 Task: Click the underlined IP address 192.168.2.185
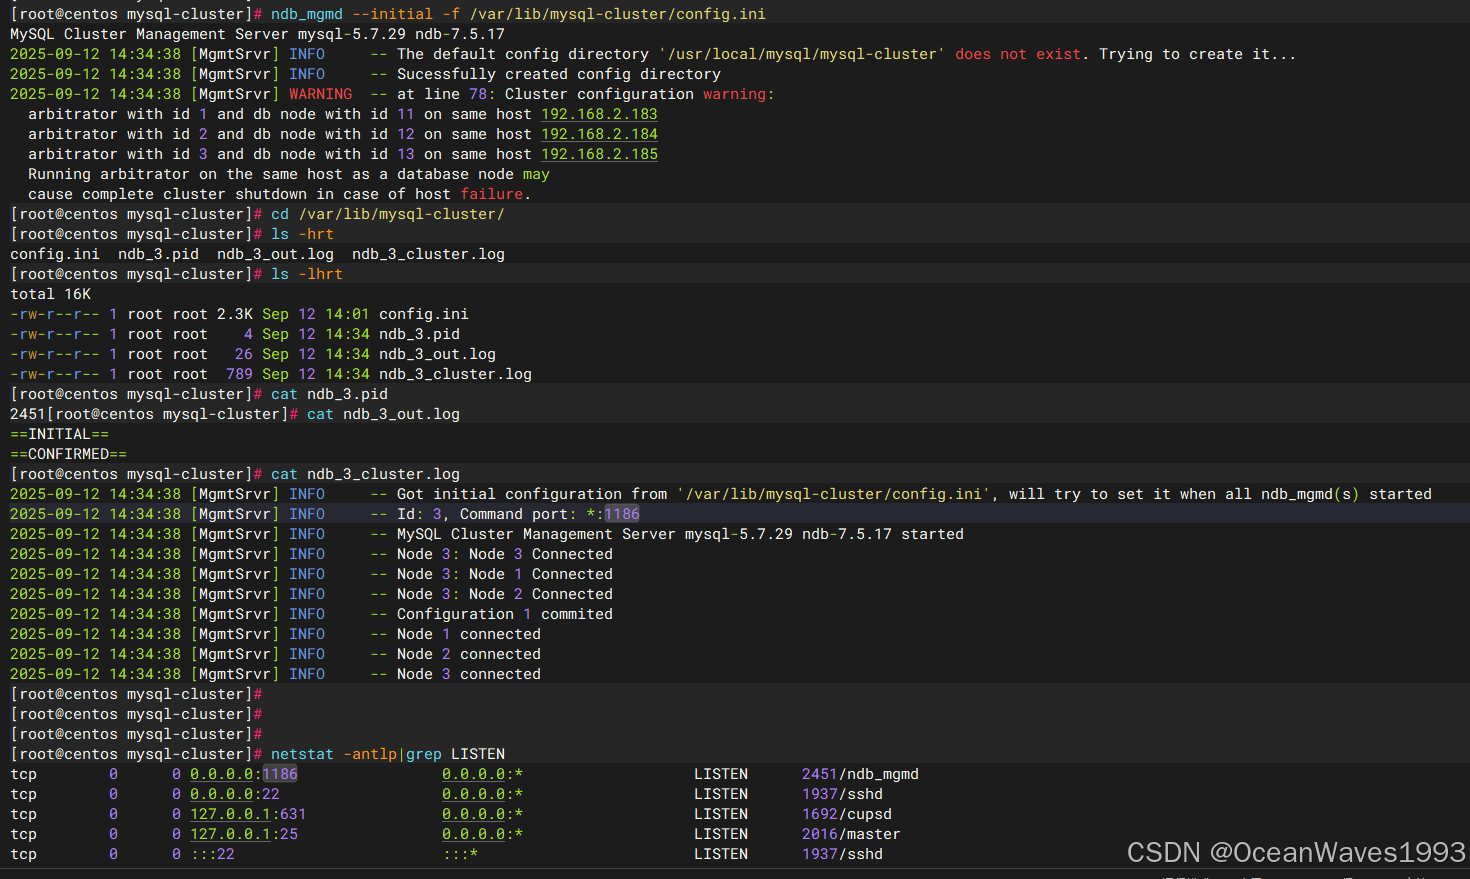point(599,154)
